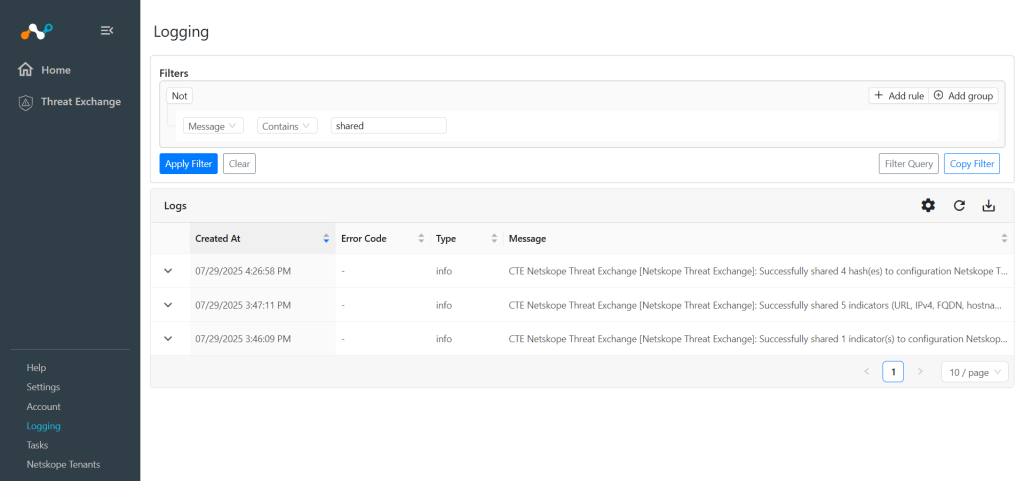The image size is (1024, 481).
Task: Click the Logging page title
Action: point(182,31)
